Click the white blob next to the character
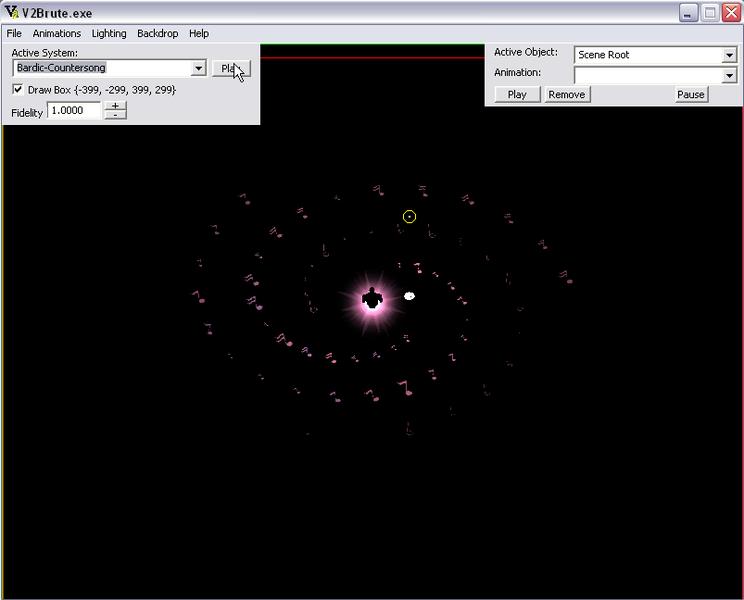This screenshot has height=600, width=744. (x=409, y=296)
